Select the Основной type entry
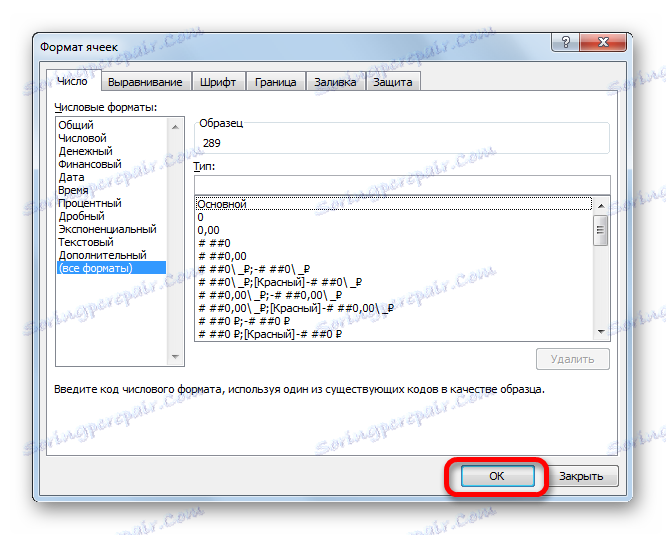The width and height of the screenshot is (666, 535). tap(394, 204)
